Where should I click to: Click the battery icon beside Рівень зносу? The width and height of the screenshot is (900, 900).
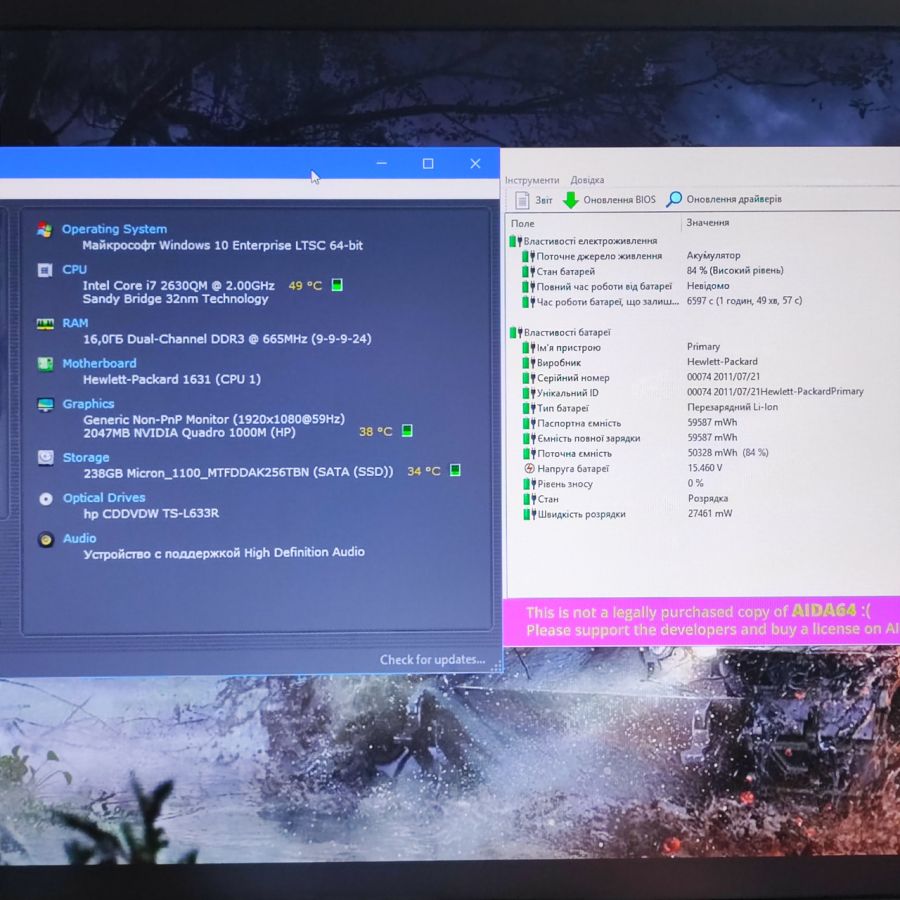click(x=529, y=484)
